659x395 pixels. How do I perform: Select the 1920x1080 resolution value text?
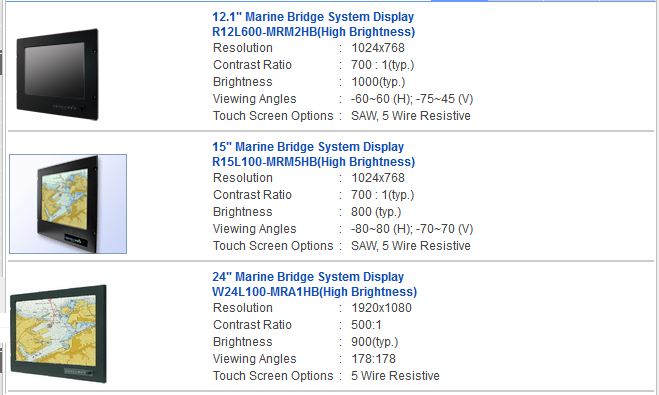click(x=381, y=308)
